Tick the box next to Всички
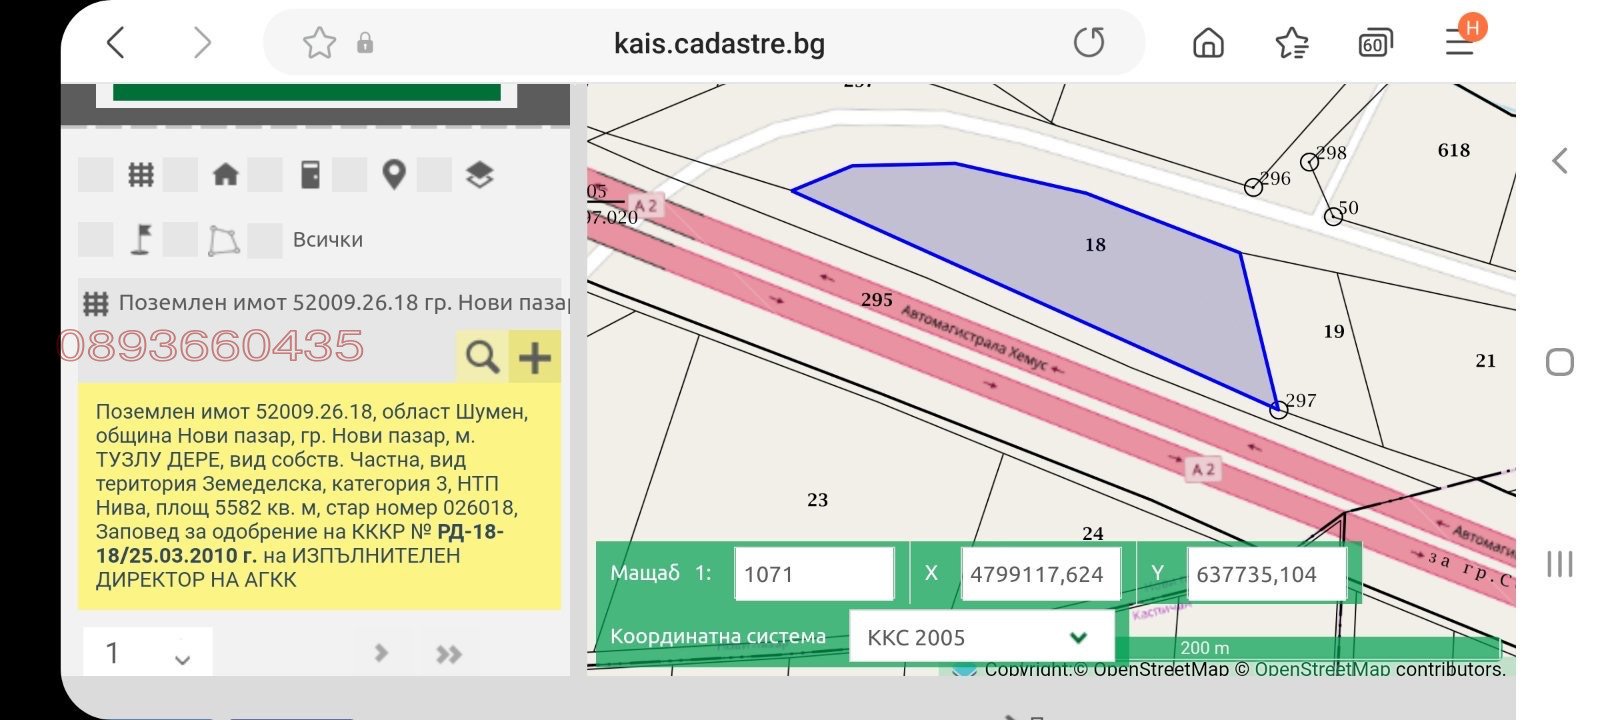The width and height of the screenshot is (1600, 720). coord(265,240)
